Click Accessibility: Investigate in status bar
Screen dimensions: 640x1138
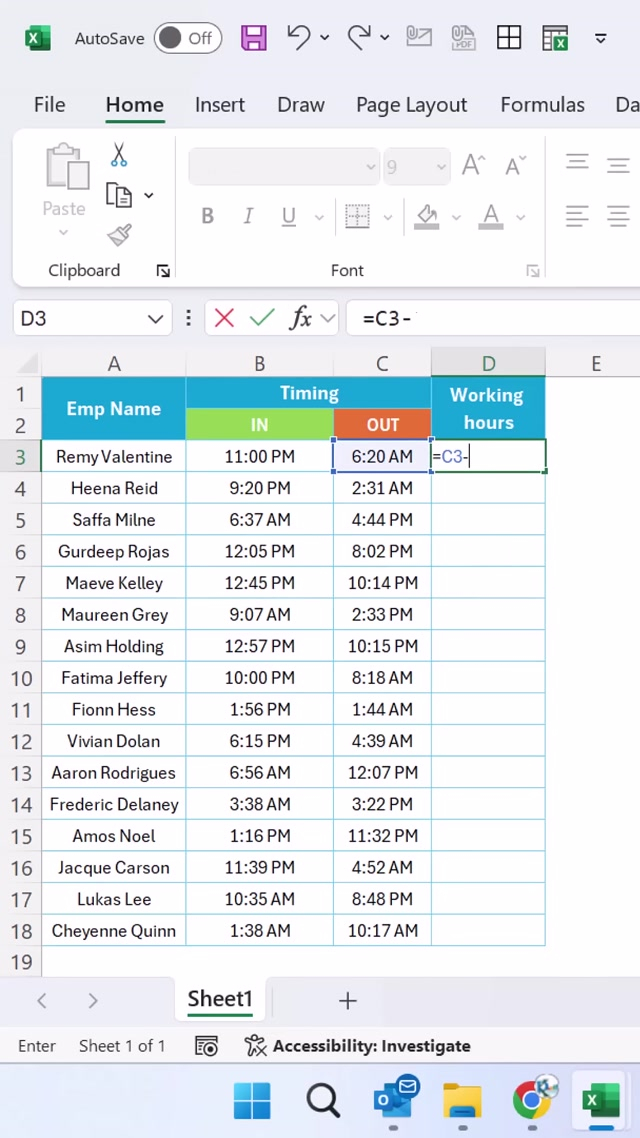[x=358, y=1046]
